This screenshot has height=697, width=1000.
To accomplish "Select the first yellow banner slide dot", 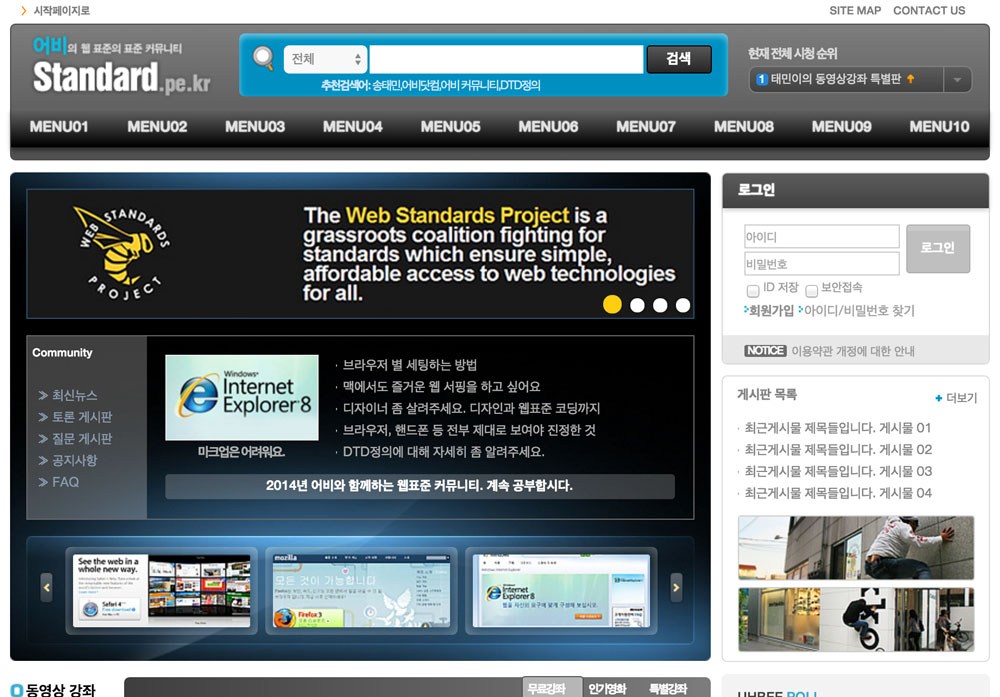I will 612,305.
